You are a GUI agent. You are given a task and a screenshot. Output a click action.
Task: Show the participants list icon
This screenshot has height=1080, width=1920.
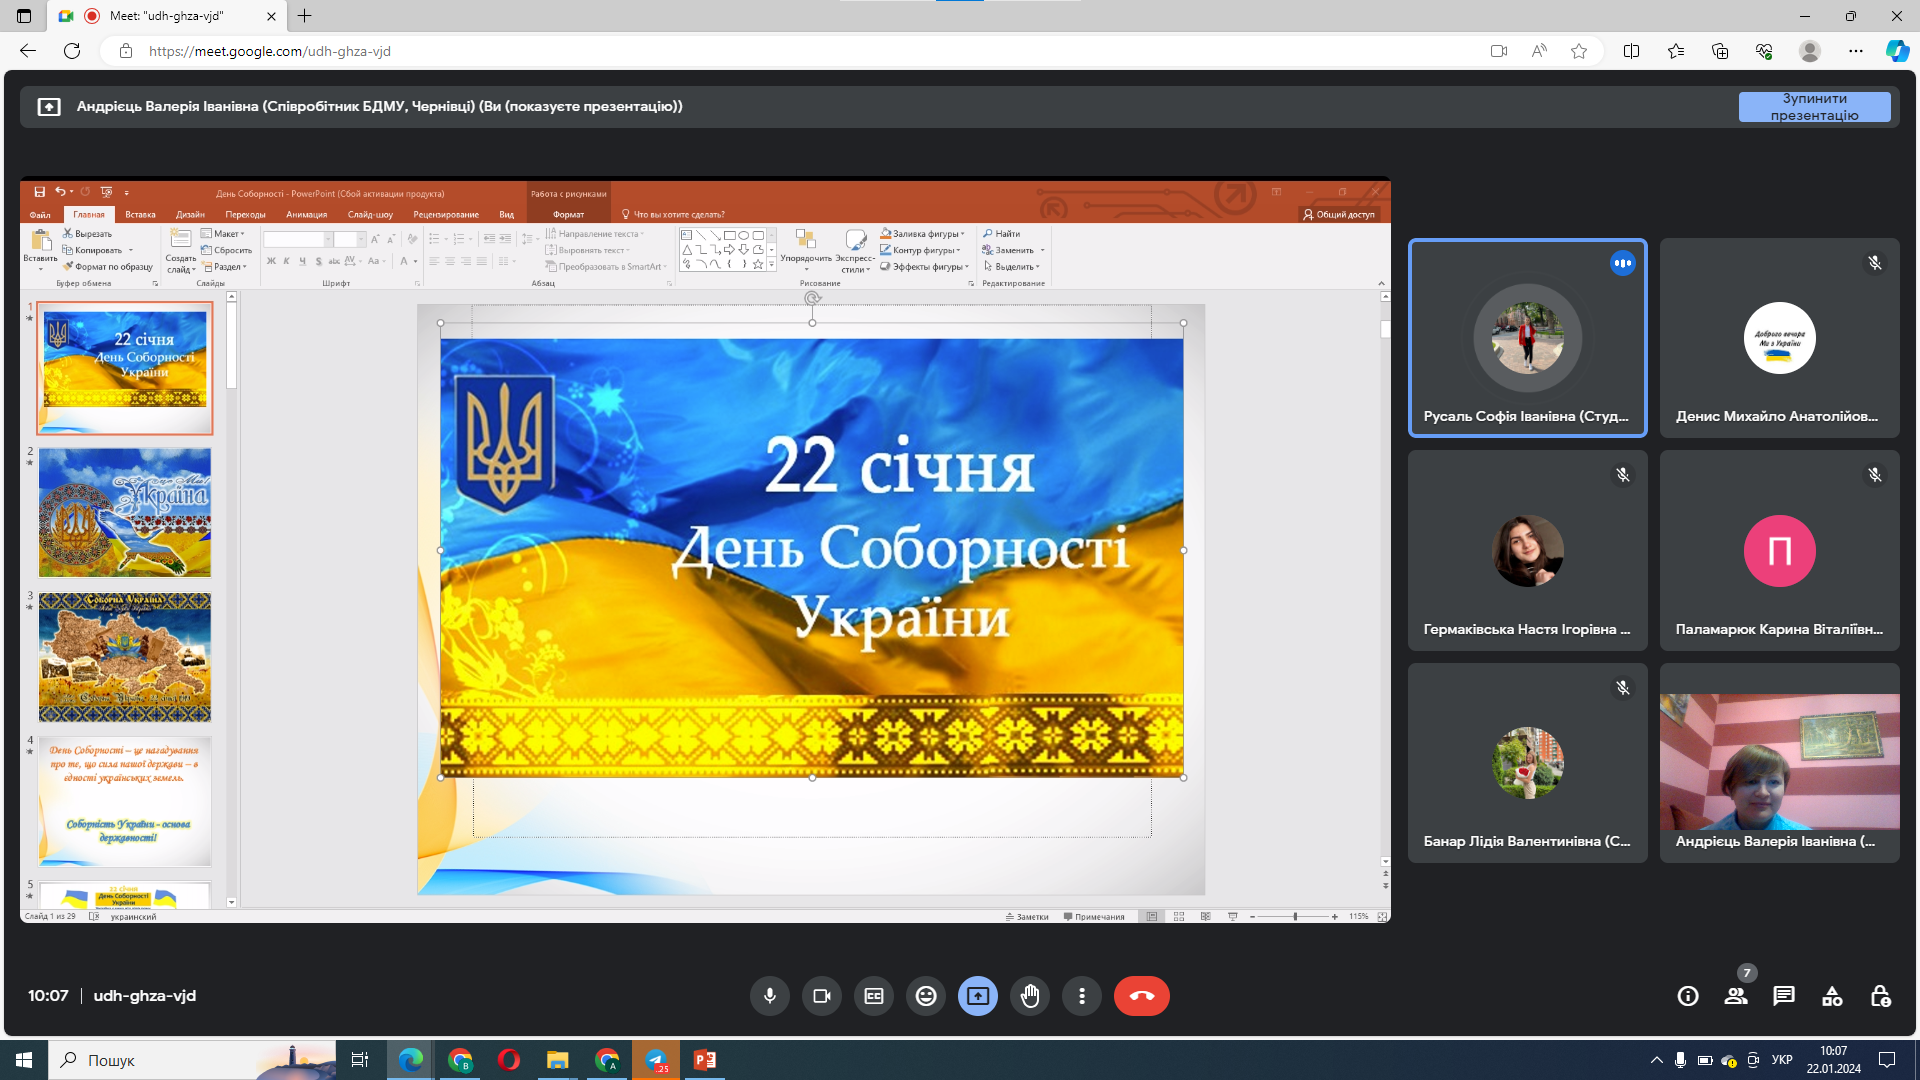(x=1736, y=996)
